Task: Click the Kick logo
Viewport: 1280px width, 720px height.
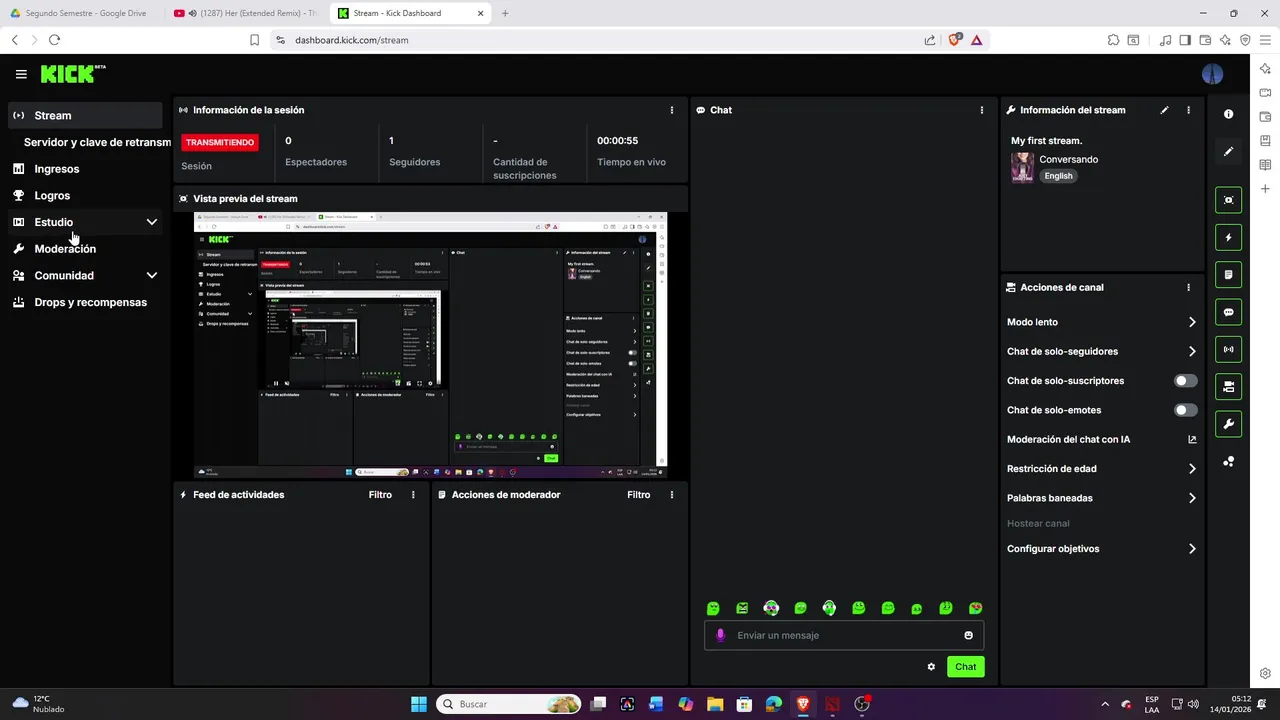Action: pos(72,74)
